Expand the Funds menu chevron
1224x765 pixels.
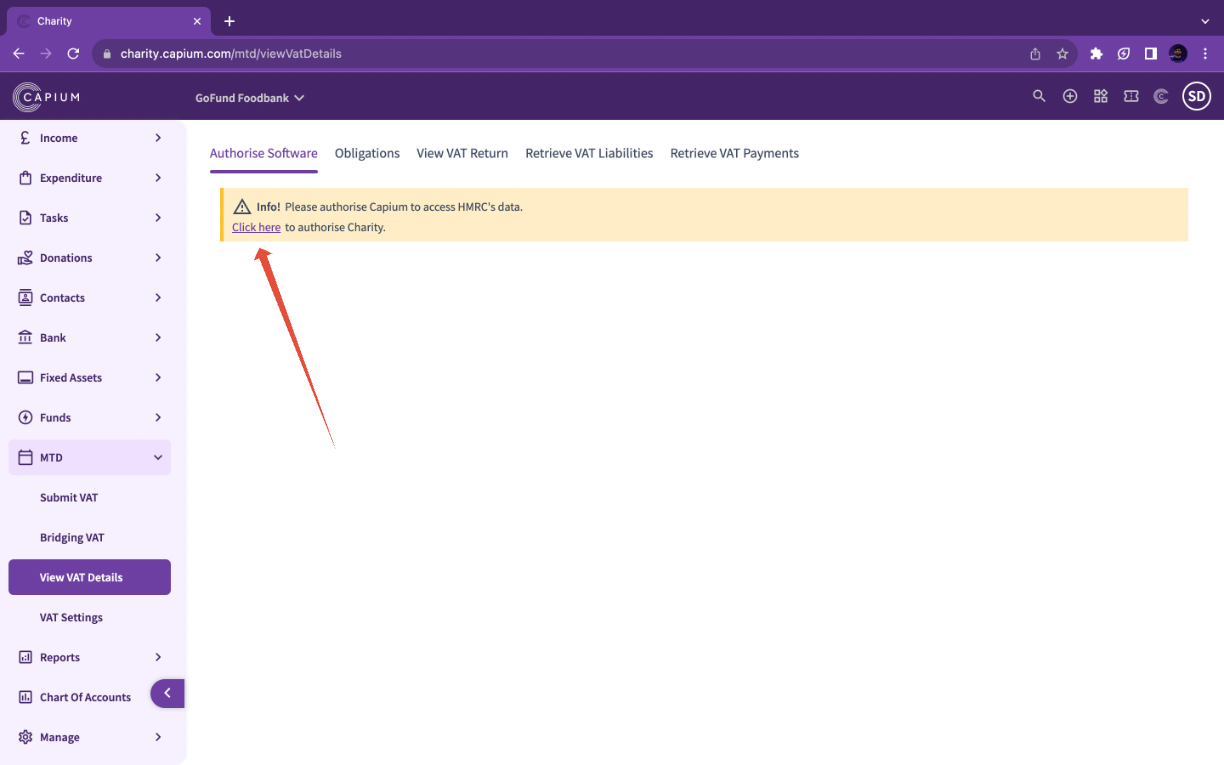click(158, 418)
